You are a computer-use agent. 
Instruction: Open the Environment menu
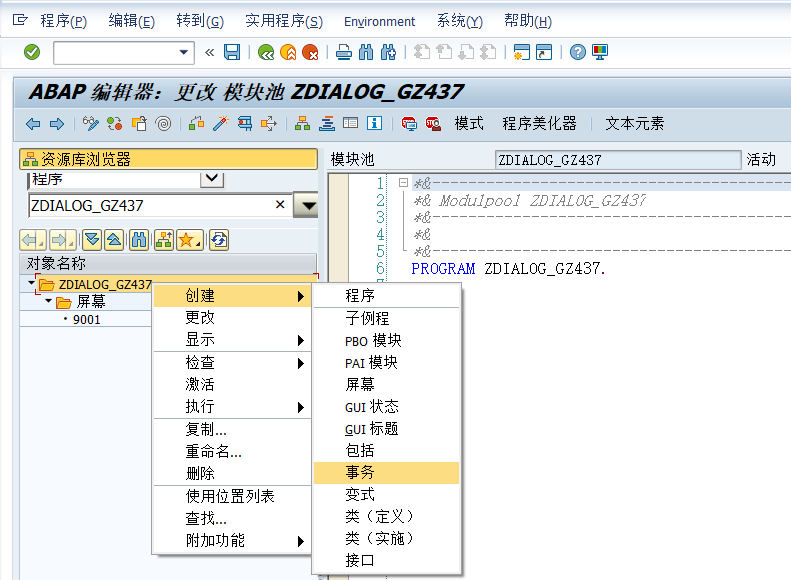[379, 22]
